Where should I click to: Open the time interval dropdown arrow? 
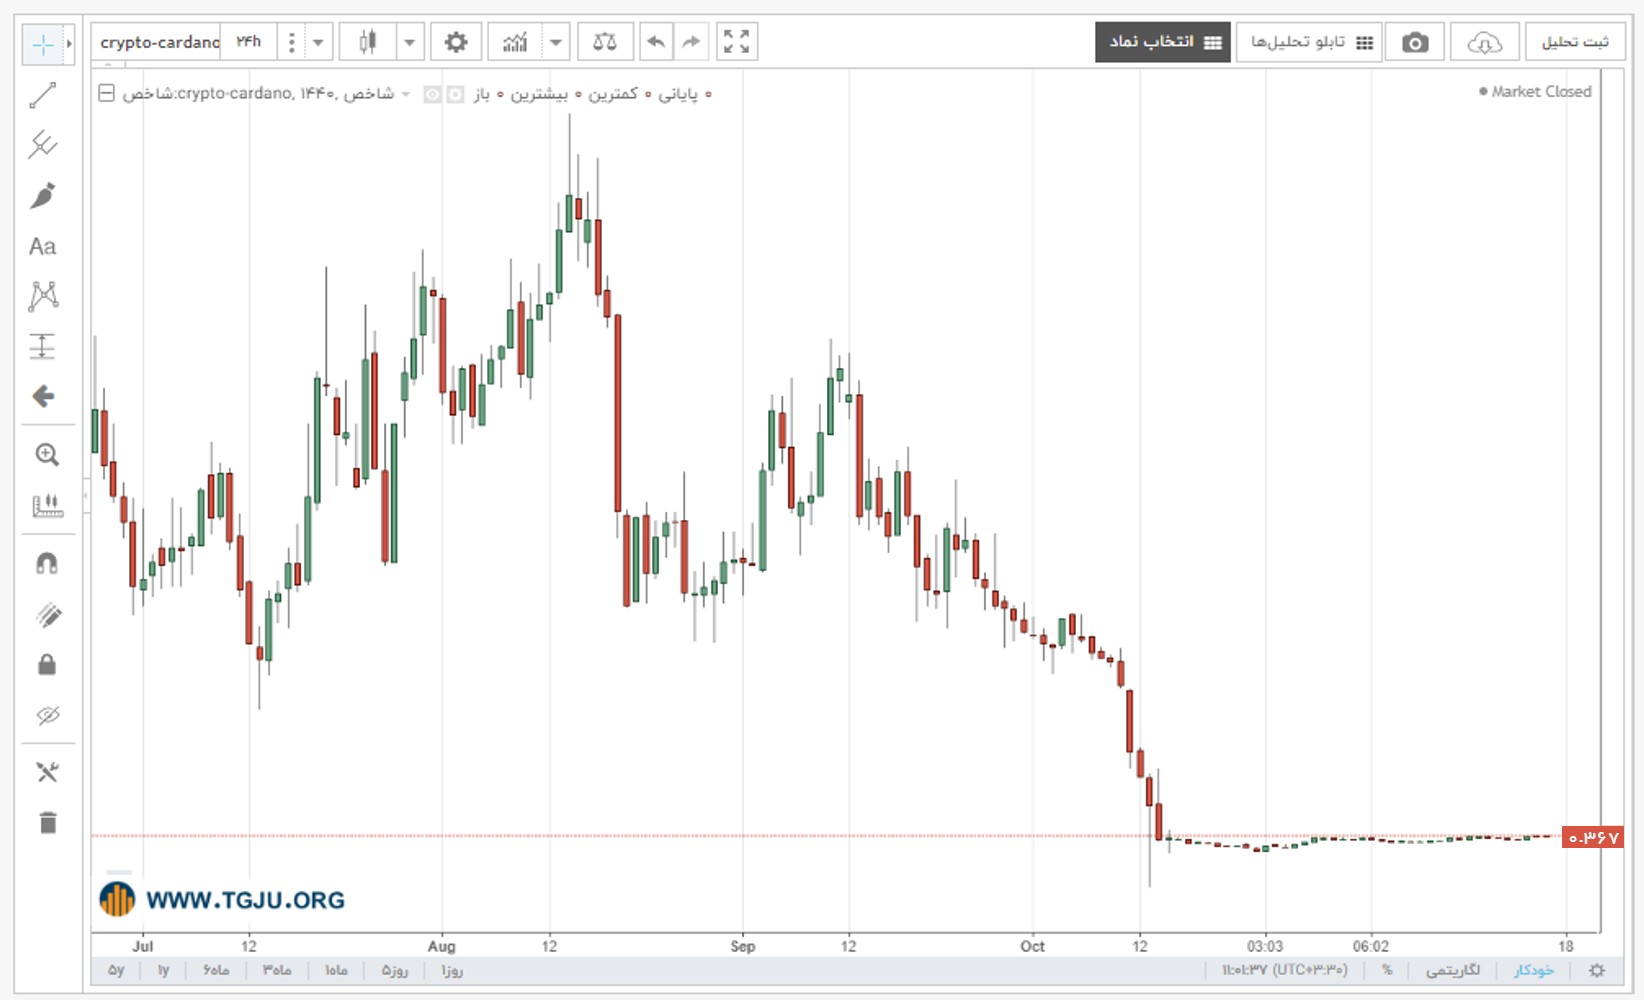click(x=318, y=42)
